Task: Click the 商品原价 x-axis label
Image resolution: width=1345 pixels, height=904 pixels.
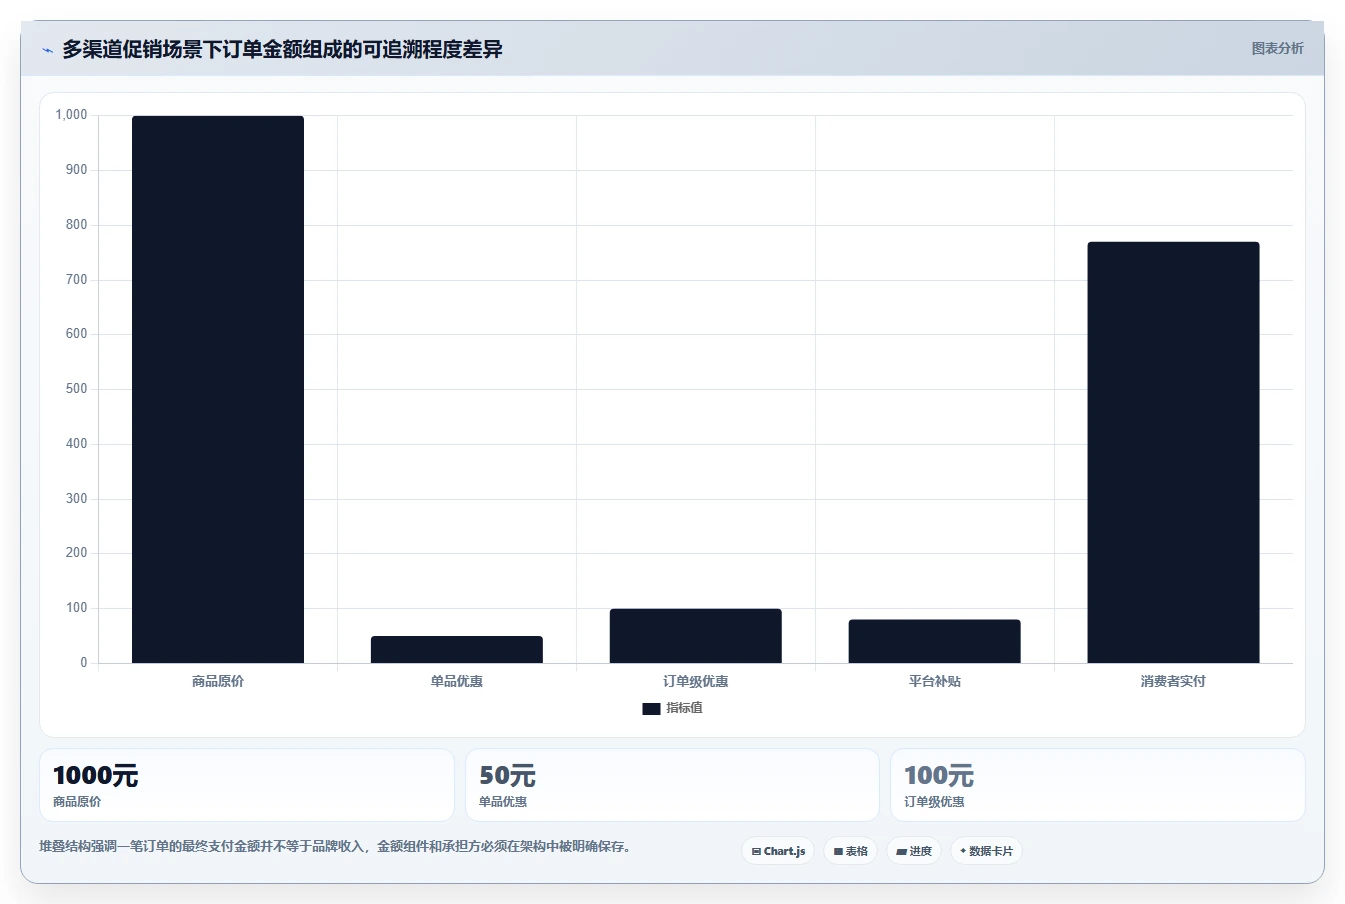Action: coord(218,681)
